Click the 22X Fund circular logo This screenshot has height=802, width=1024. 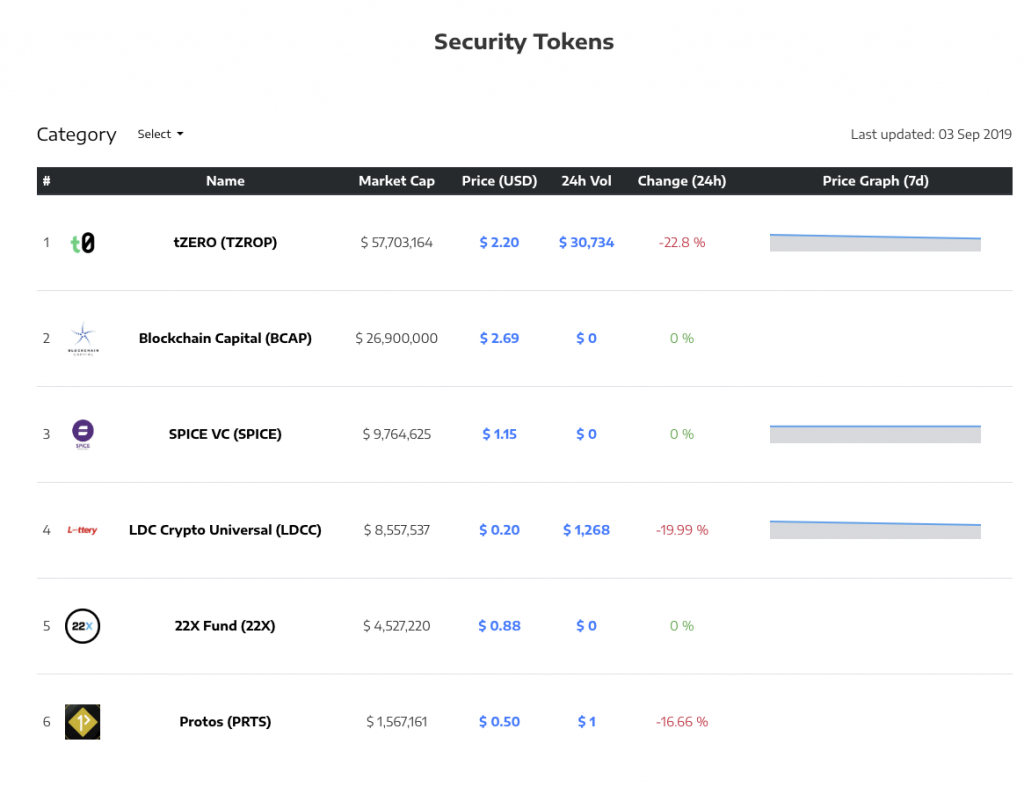pos(82,626)
